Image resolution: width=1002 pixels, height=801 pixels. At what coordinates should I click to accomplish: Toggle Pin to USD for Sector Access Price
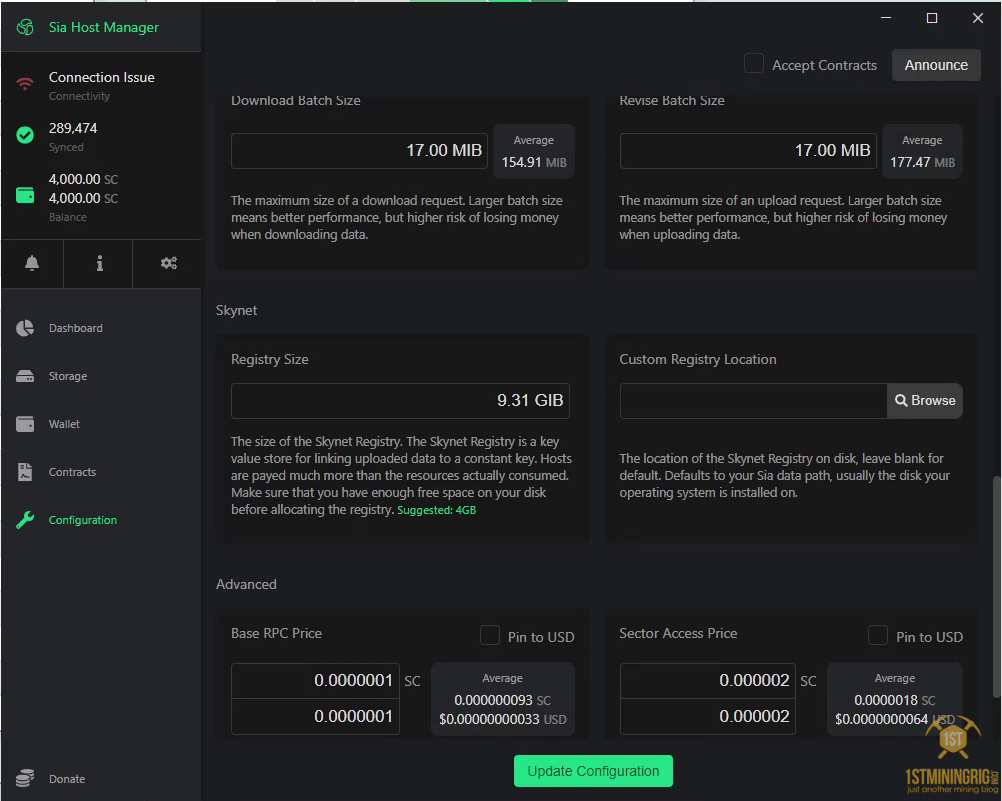point(877,635)
